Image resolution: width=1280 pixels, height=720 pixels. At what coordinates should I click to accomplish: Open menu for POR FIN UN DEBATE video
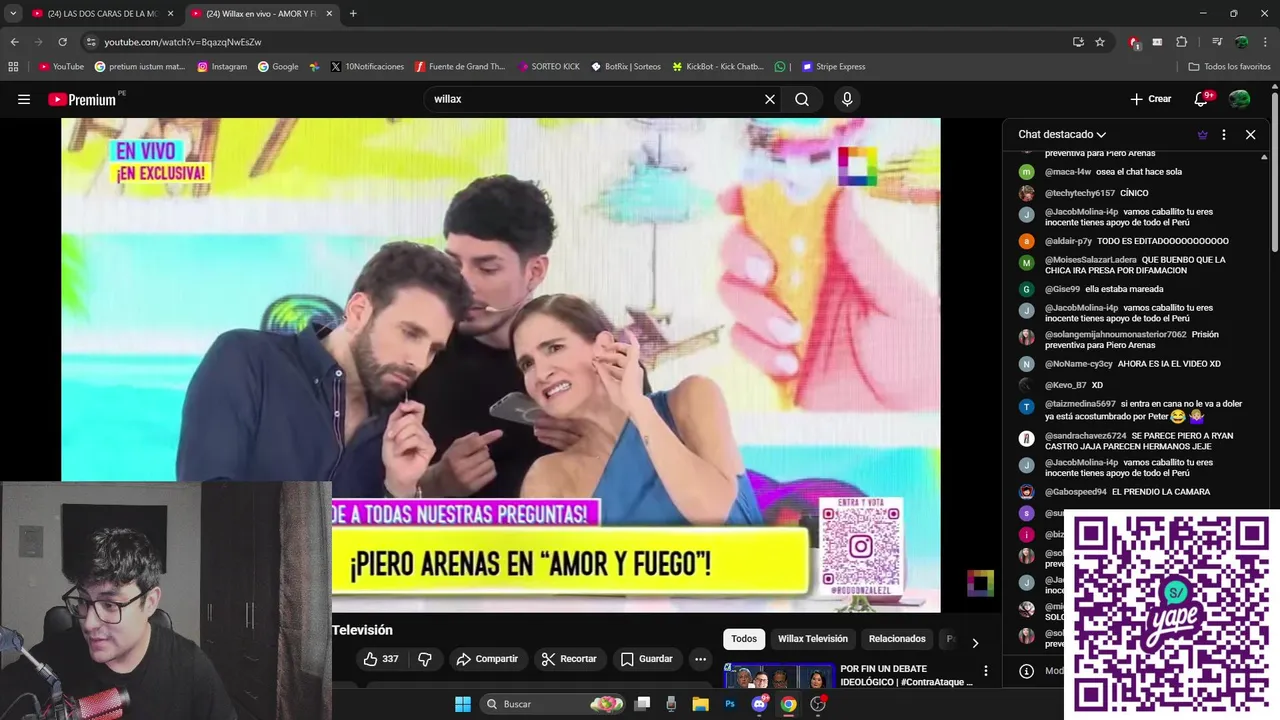[985, 671]
